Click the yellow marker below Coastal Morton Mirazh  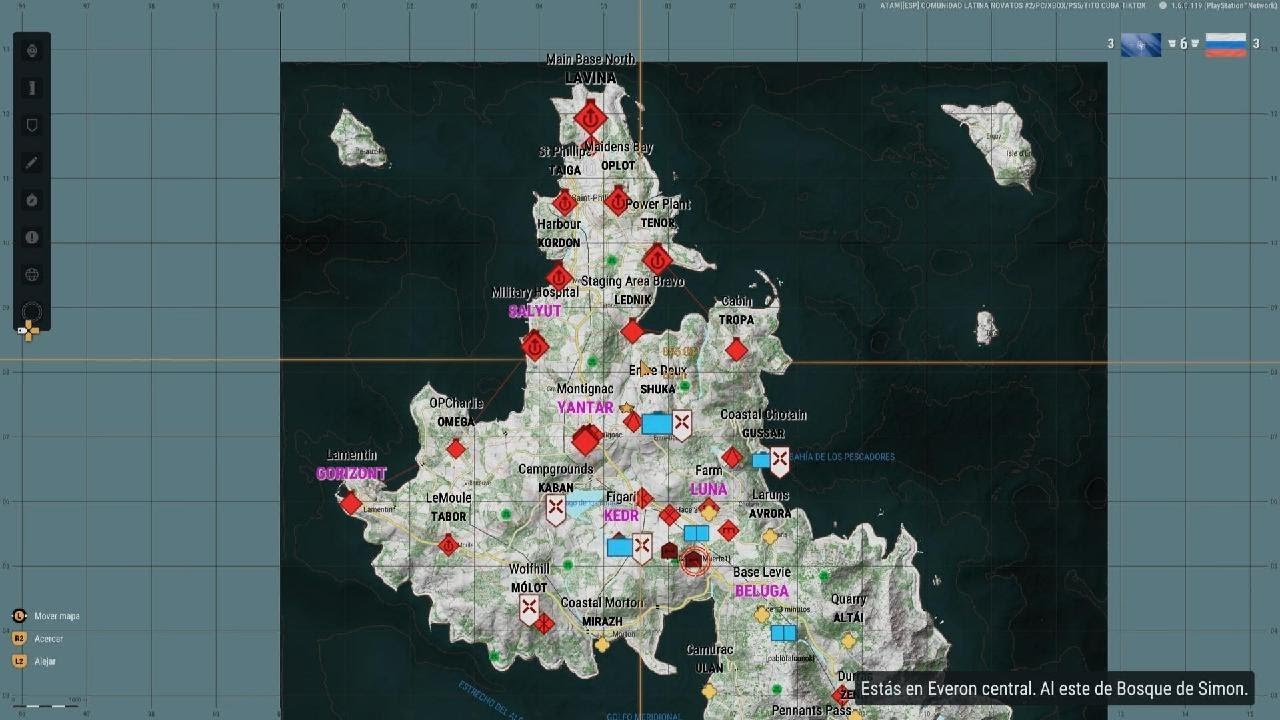pos(602,645)
